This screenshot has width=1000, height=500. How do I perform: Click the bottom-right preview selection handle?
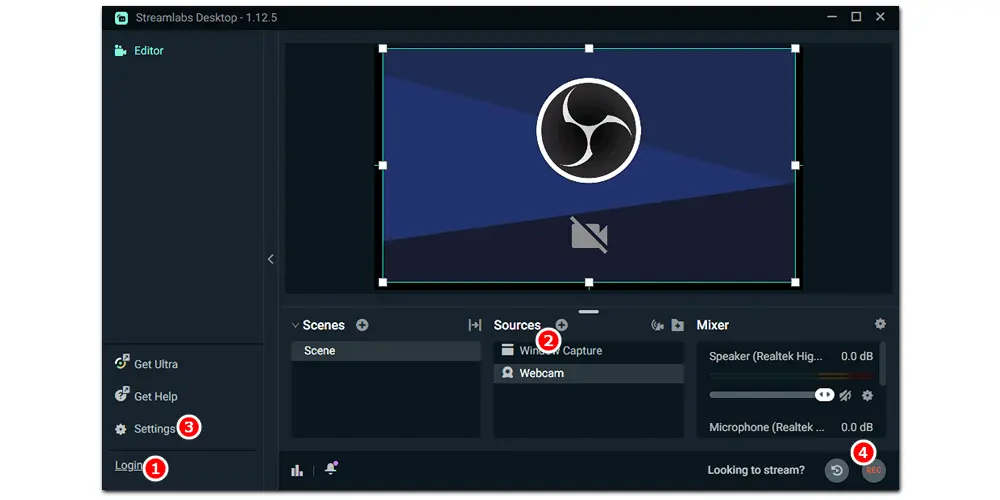coord(795,282)
